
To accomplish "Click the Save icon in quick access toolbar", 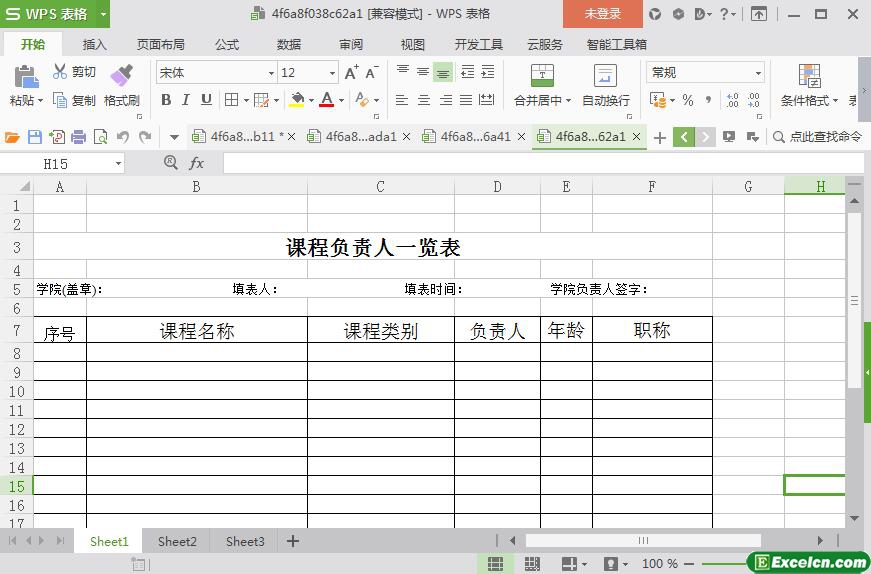I will pyautogui.click(x=35, y=137).
